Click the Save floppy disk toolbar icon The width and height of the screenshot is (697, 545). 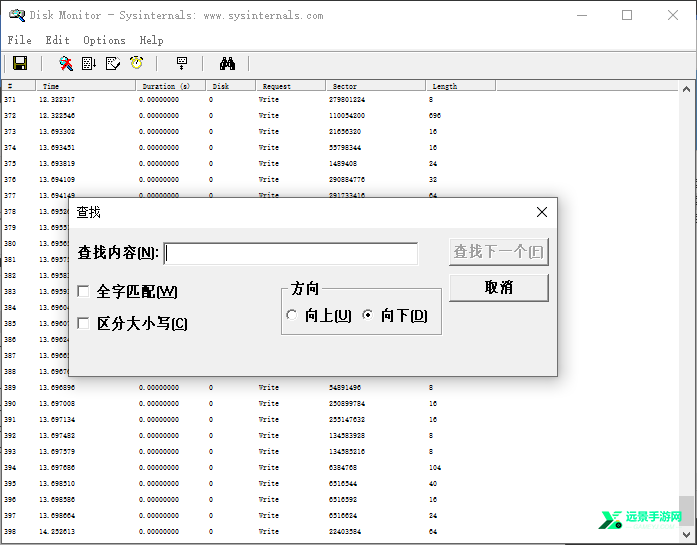[20, 64]
